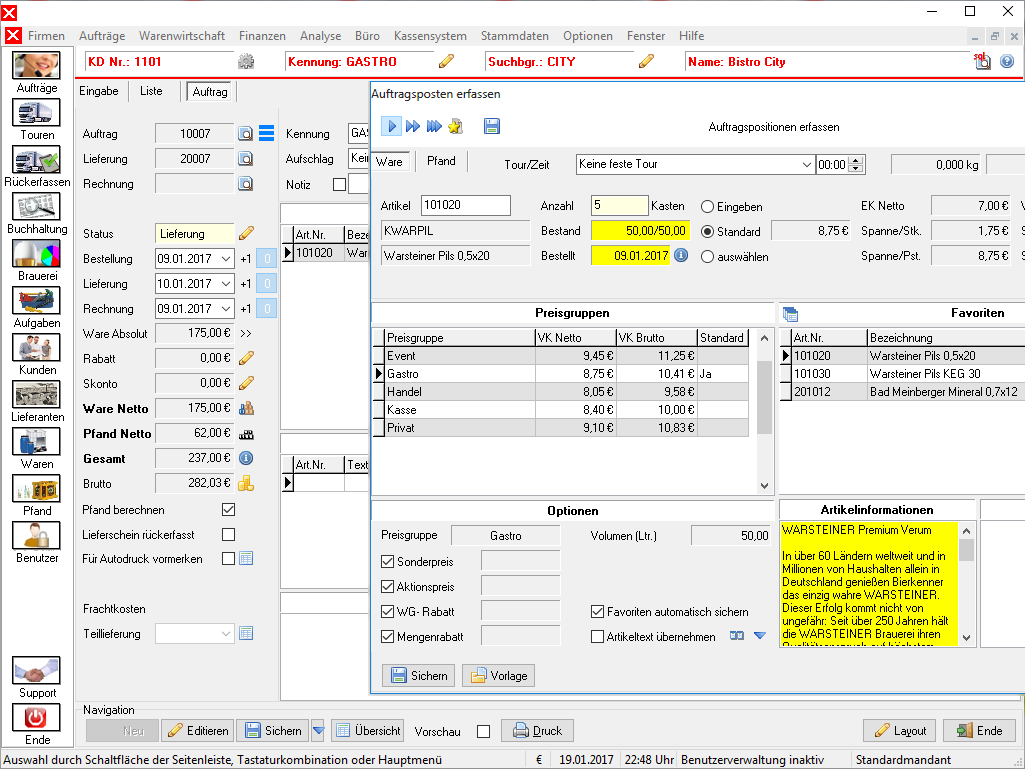This screenshot has width=1025, height=769.
Task: Click the pencil icon beside Suchbgr. CITY
Action: pyautogui.click(x=647, y=61)
